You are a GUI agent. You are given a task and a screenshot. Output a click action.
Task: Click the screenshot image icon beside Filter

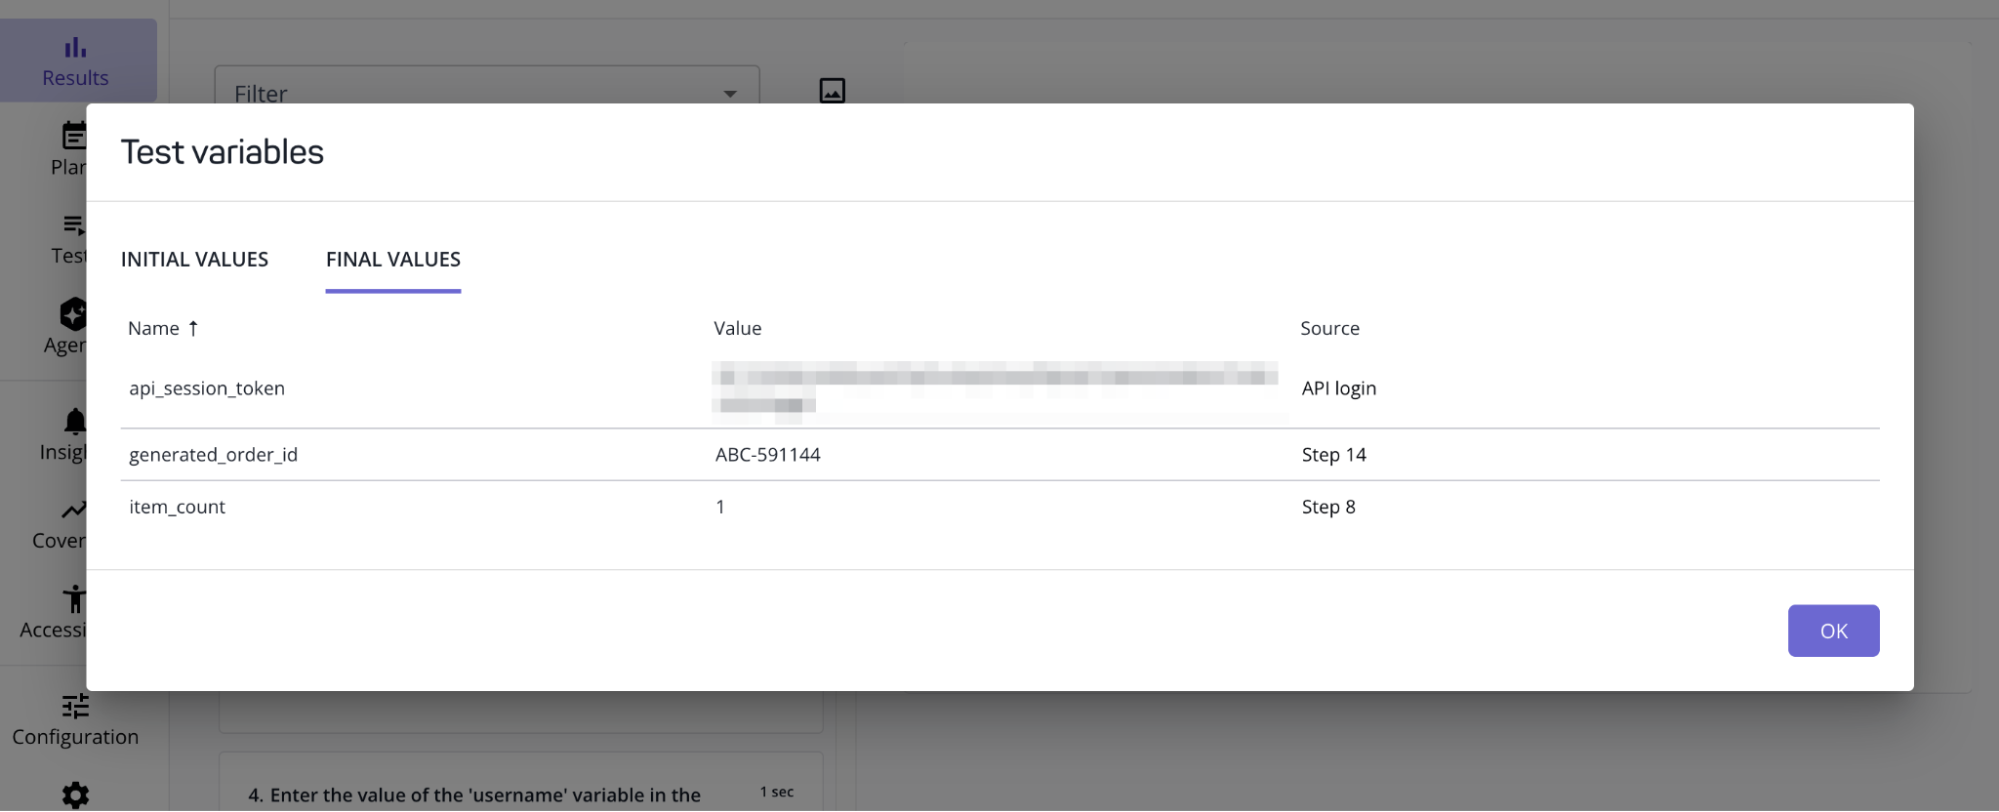click(832, 91)
